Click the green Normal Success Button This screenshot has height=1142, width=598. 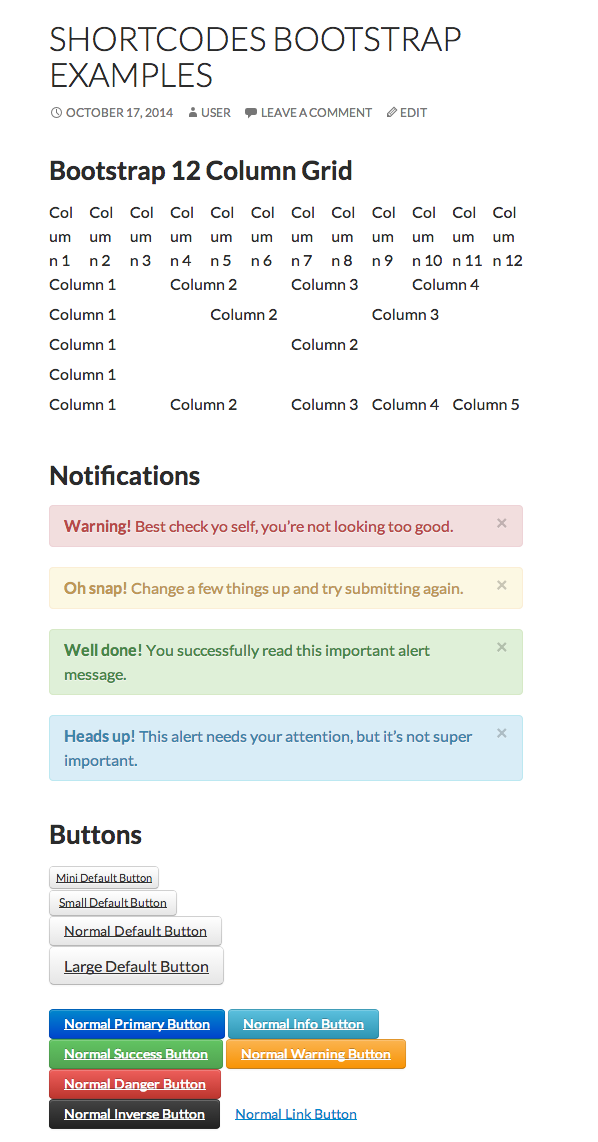(x=135, y=1054)
